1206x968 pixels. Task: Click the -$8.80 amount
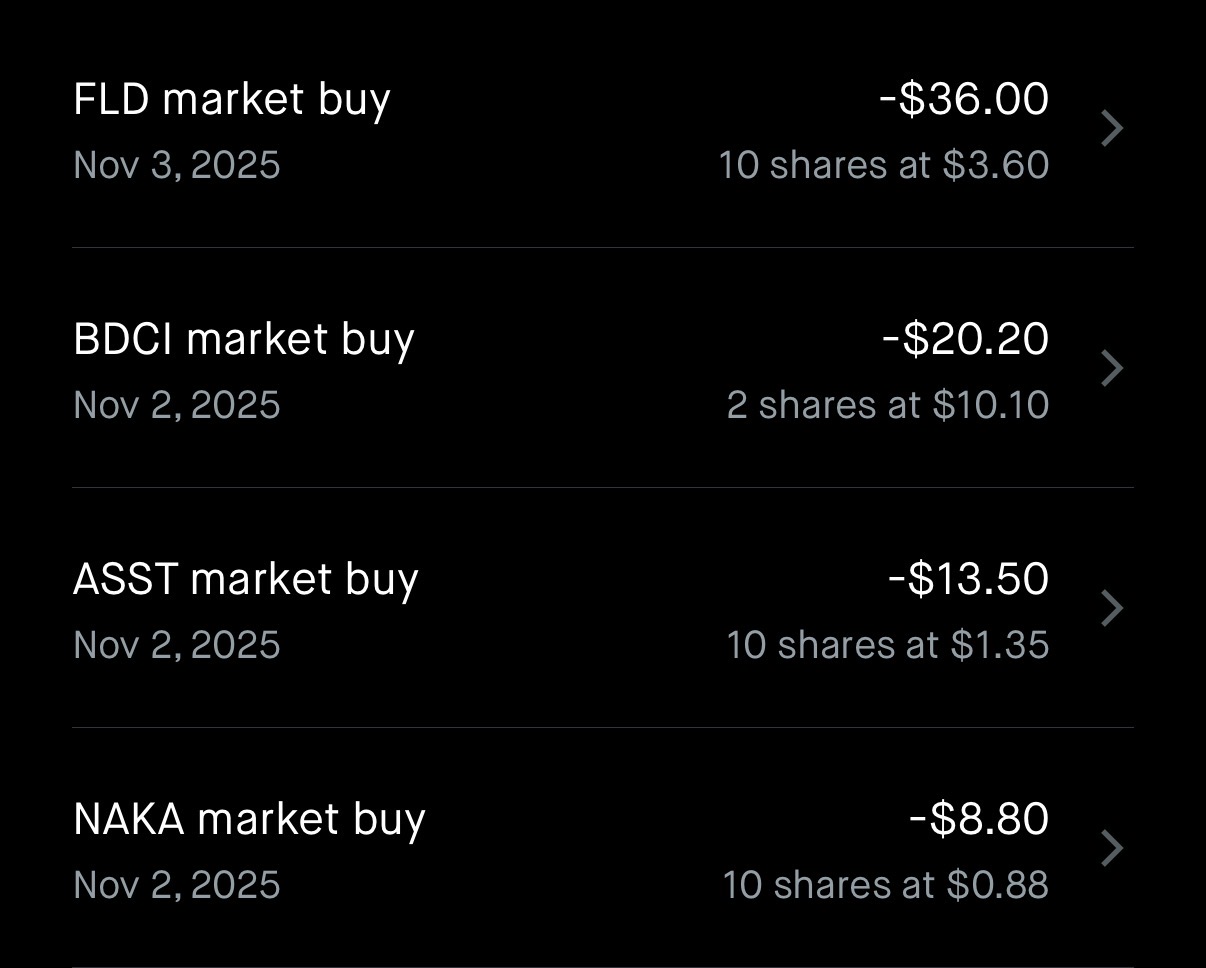[x=979, y=819]
